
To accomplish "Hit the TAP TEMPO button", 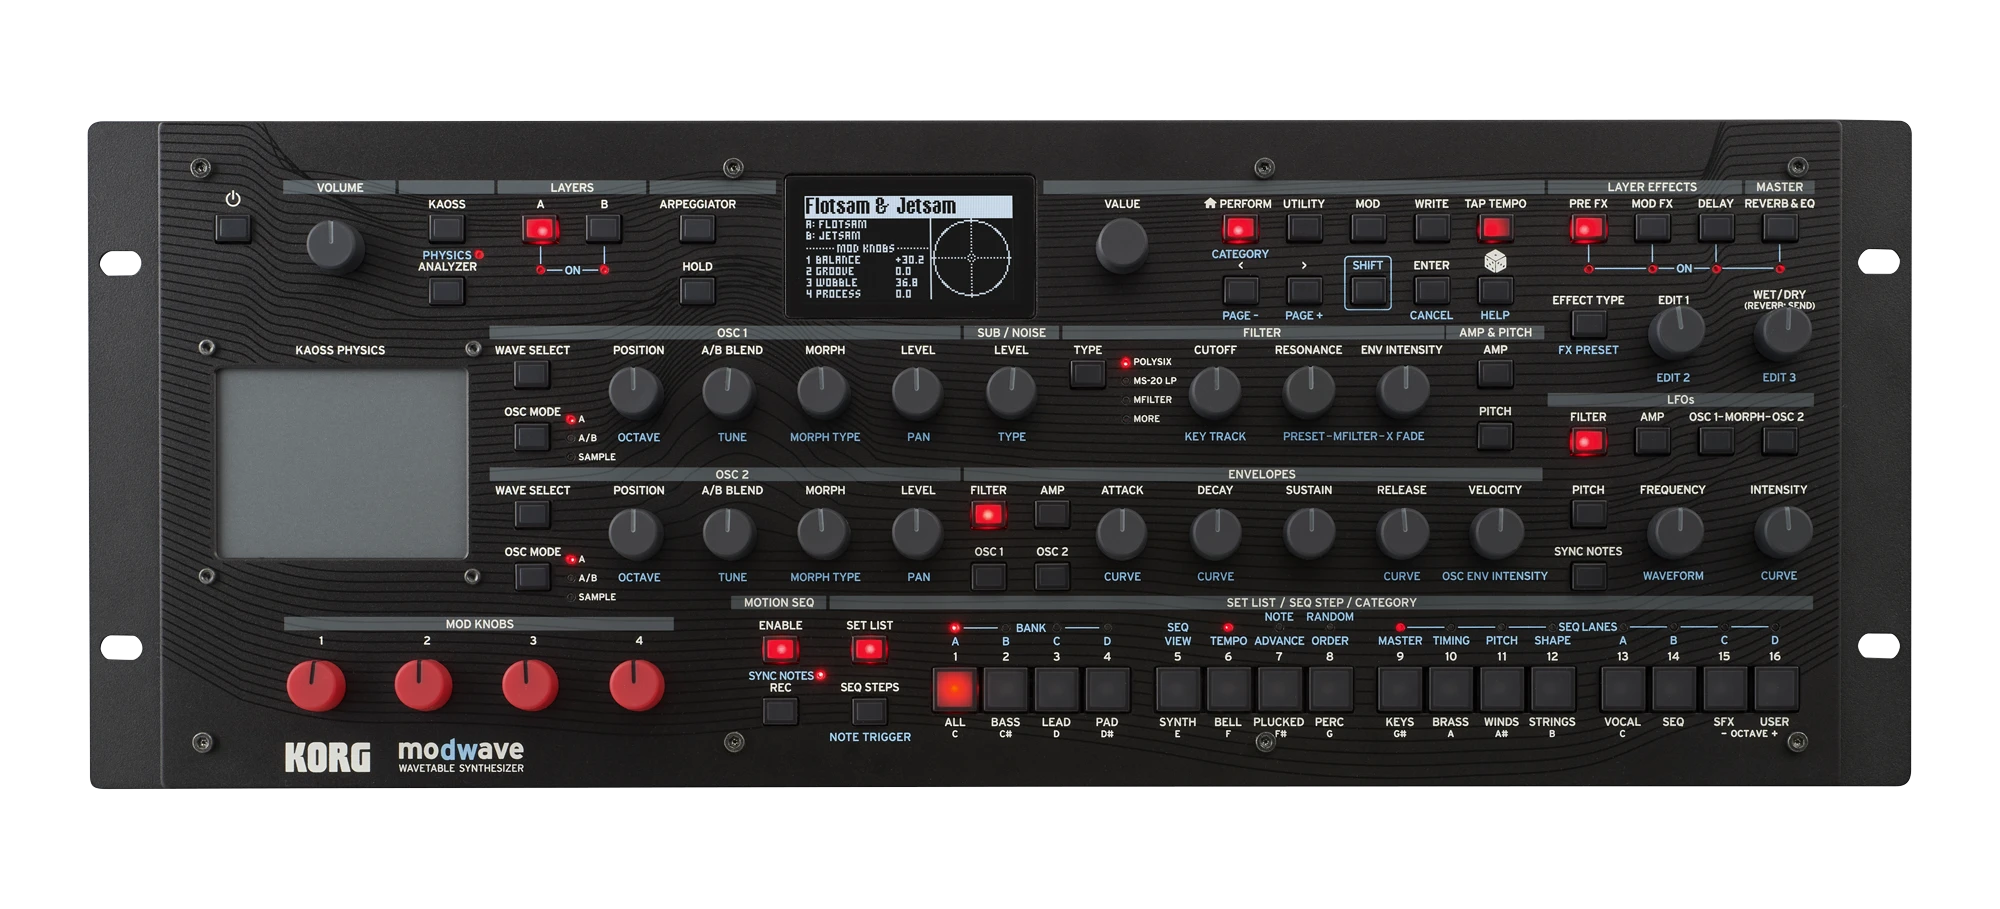I will coord(1495,229).
